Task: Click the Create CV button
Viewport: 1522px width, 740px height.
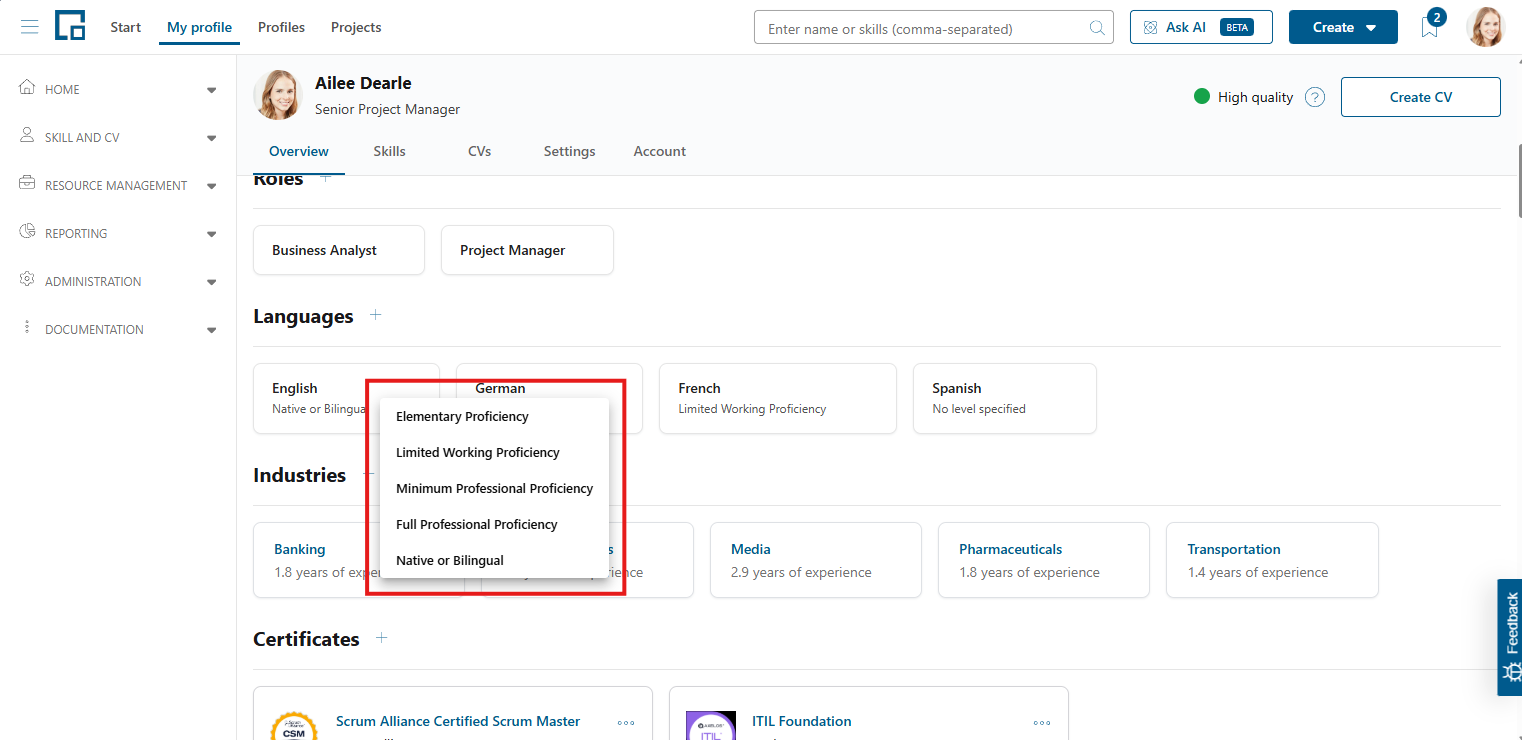Action: (1420, 97)
